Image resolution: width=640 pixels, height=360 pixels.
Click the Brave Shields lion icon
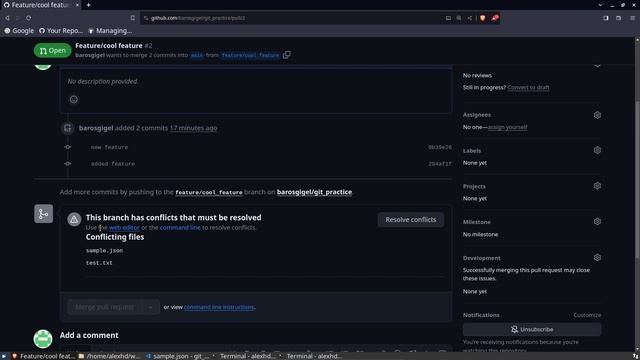pos(483,18)
